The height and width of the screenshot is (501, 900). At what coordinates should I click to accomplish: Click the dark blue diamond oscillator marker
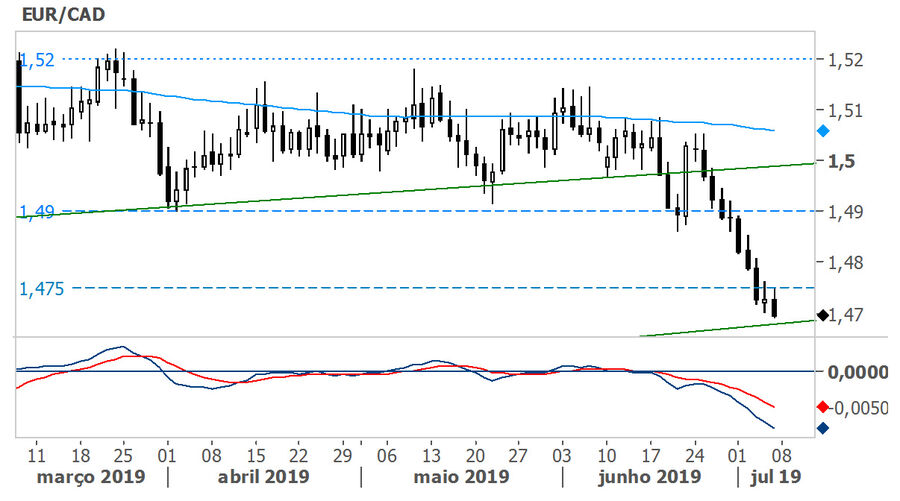coord(822,429)
